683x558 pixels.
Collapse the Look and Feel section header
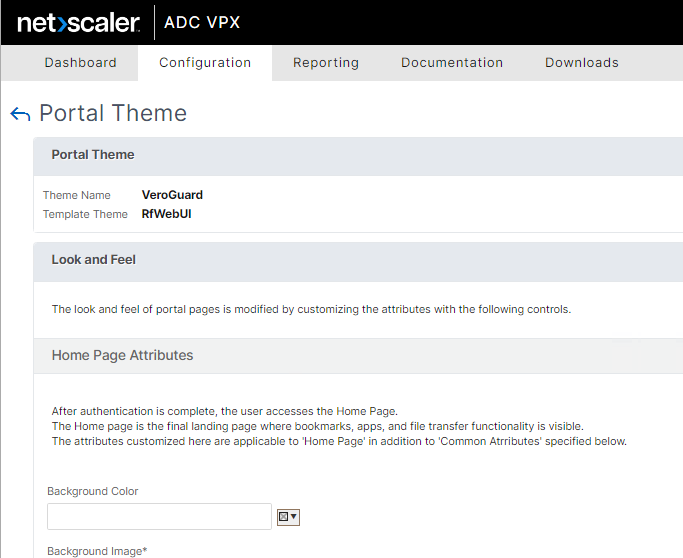pyautogui.click(x=94, y=260)
